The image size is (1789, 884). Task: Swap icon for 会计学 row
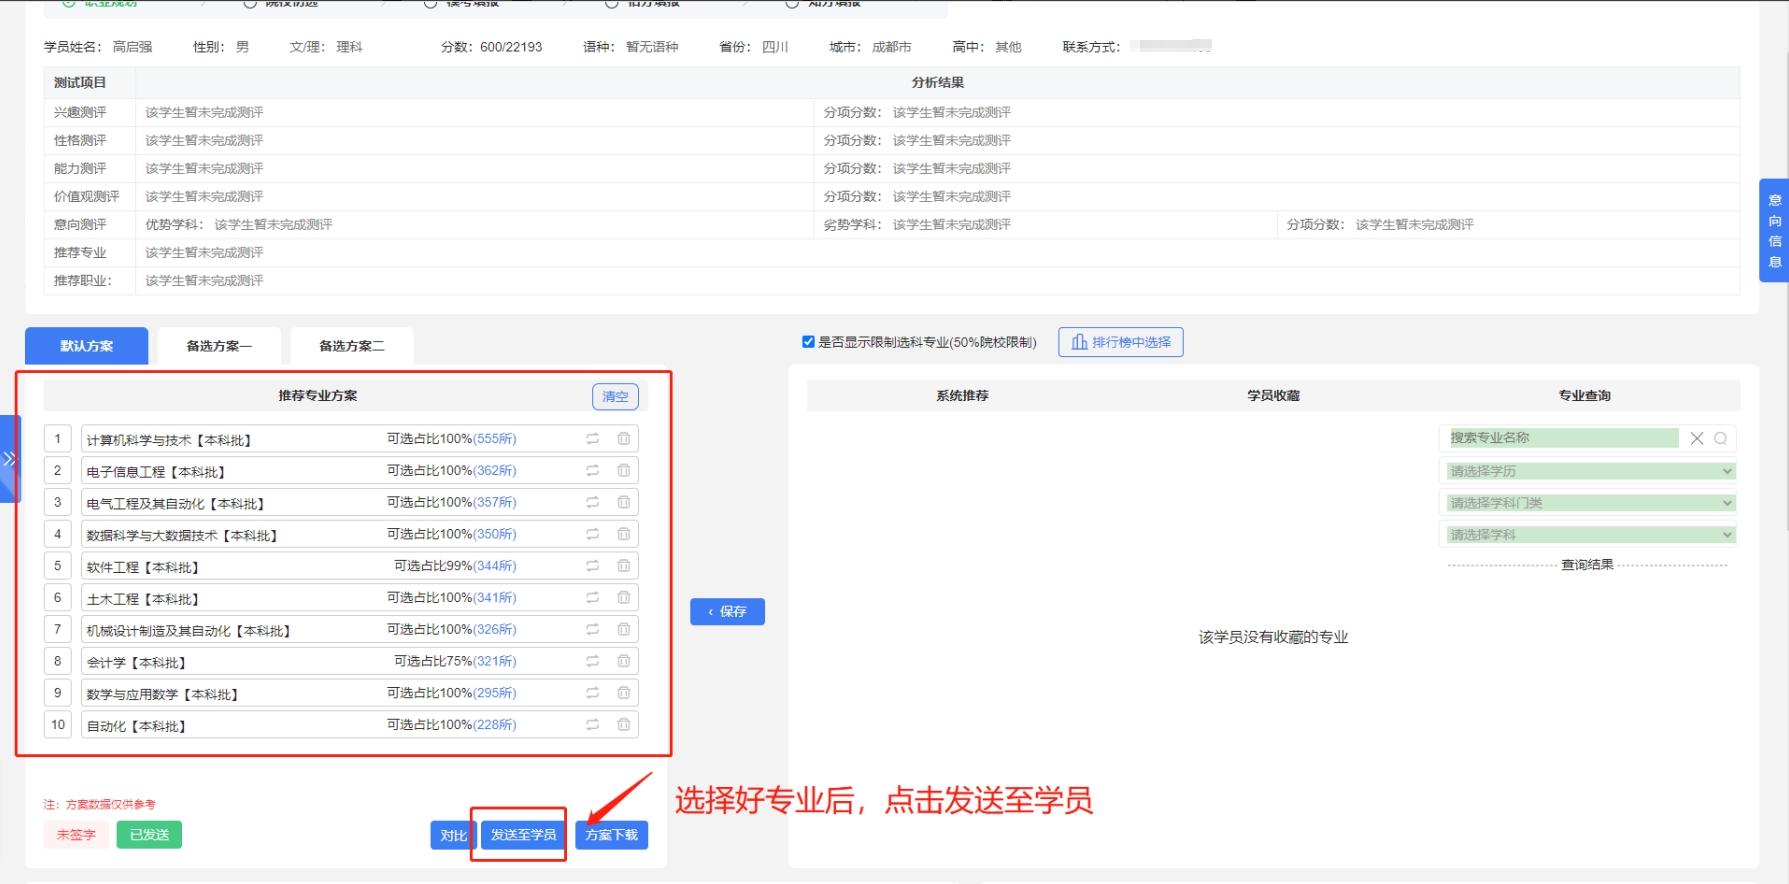pyautogui.click(x=592, y=661)
